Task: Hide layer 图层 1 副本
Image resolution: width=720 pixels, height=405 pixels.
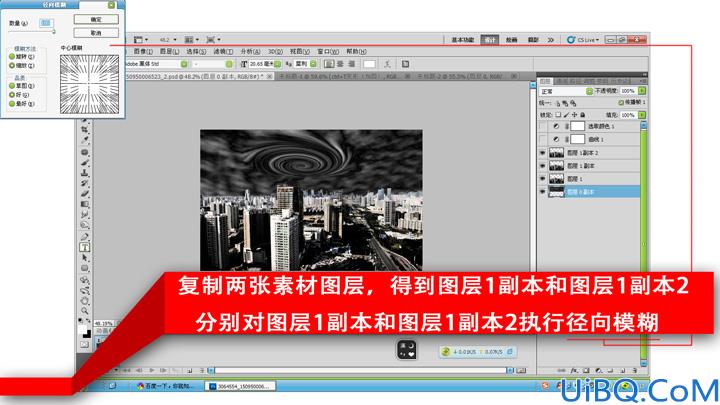Action: pyautogui.click(x=543, y=166)
